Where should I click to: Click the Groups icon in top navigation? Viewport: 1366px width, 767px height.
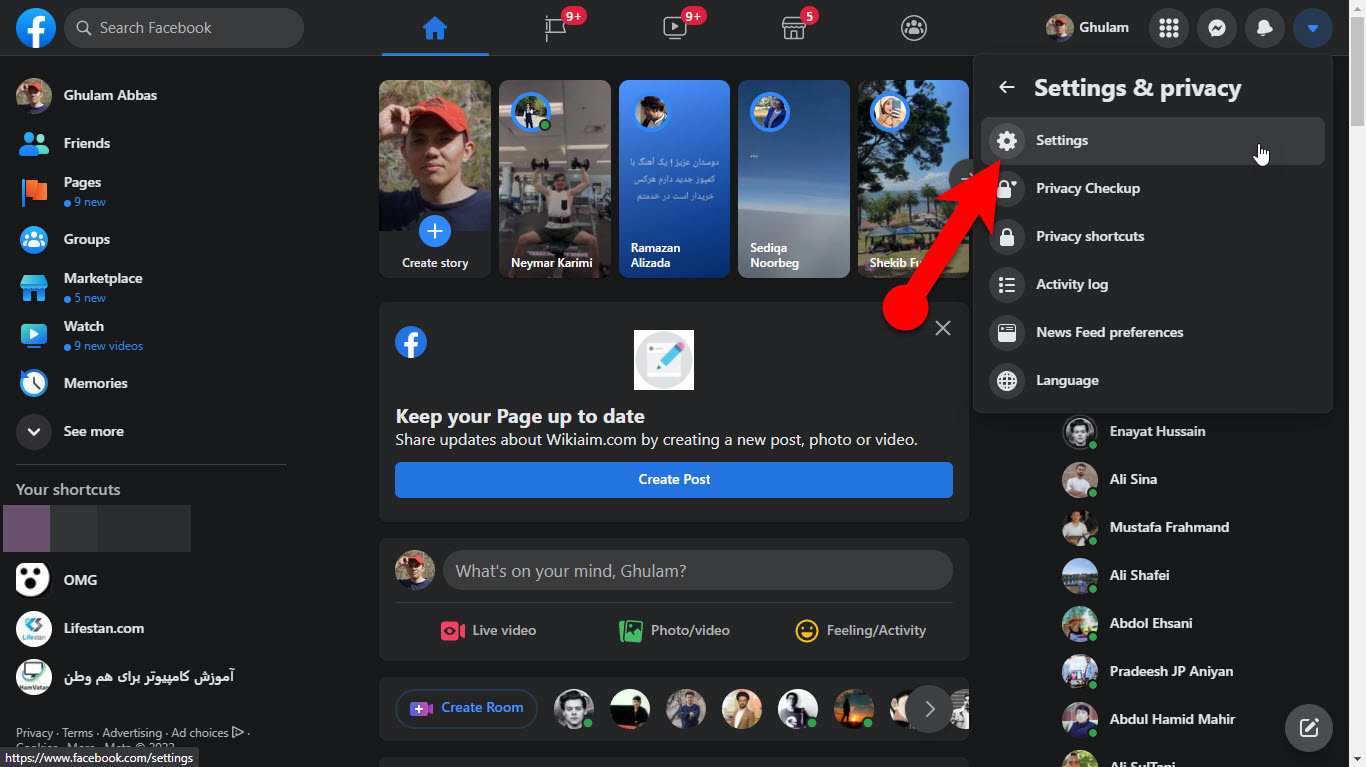[914, 28]
